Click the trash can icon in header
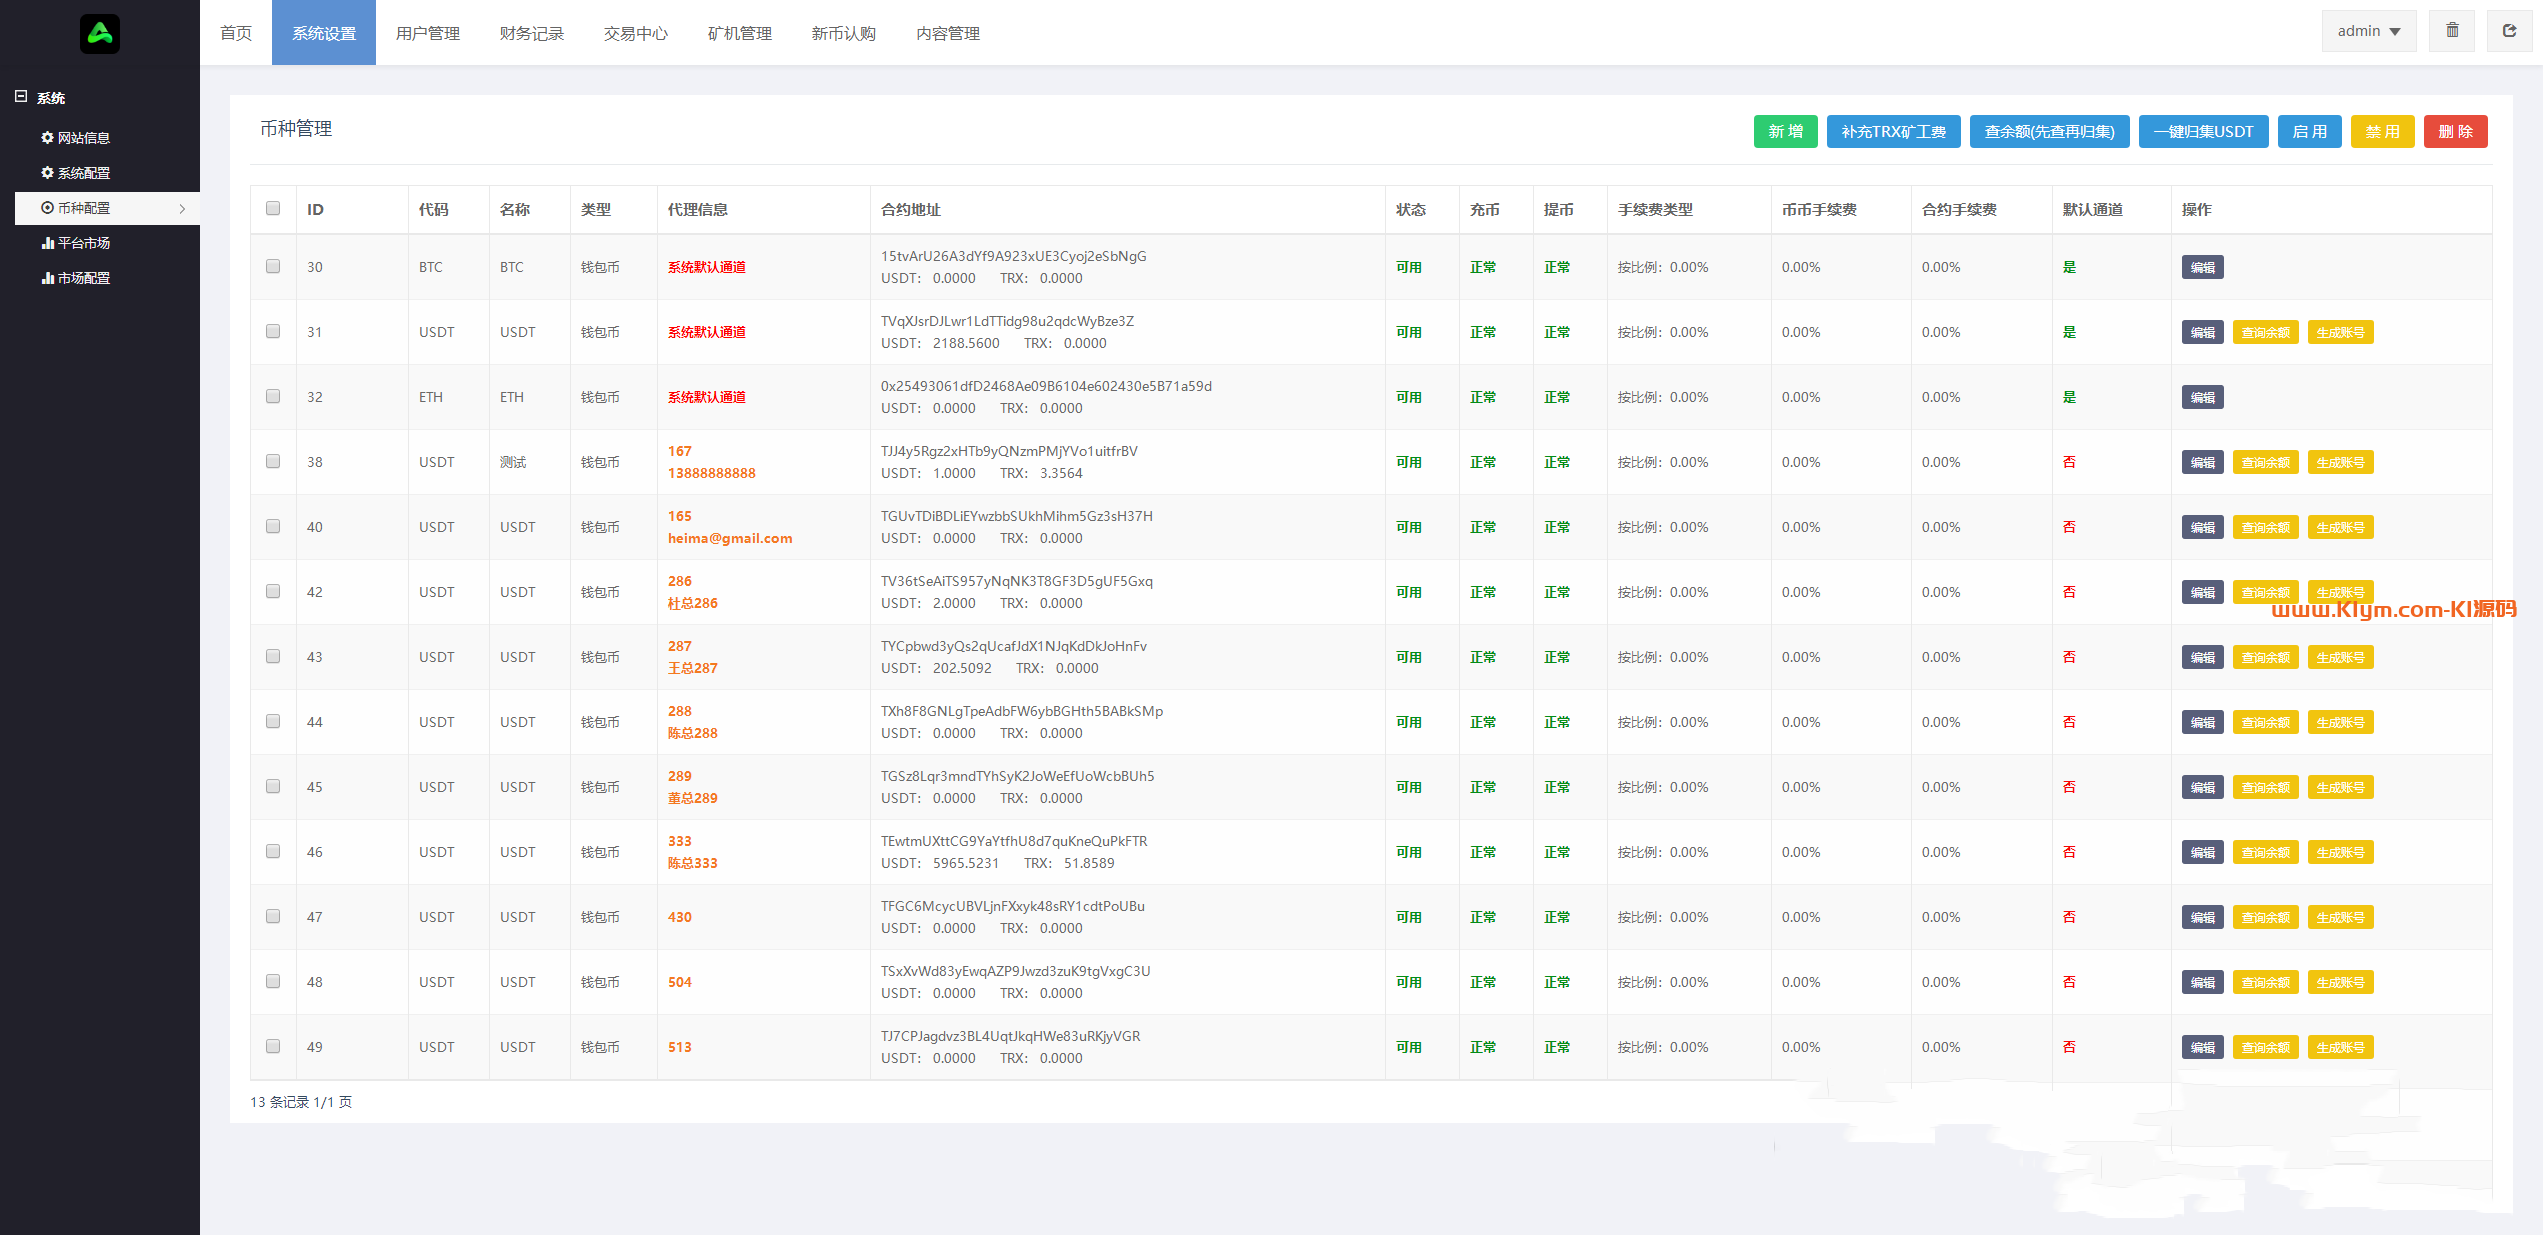Viewport: 2543px width, 1235px height. pos(2452,31)
